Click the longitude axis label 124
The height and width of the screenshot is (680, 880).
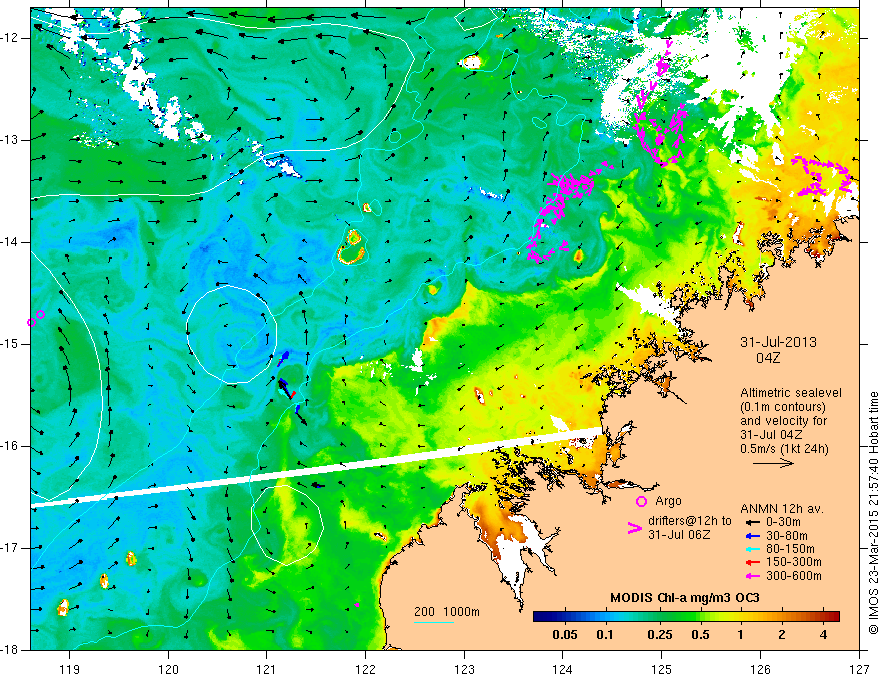point(563,669)
